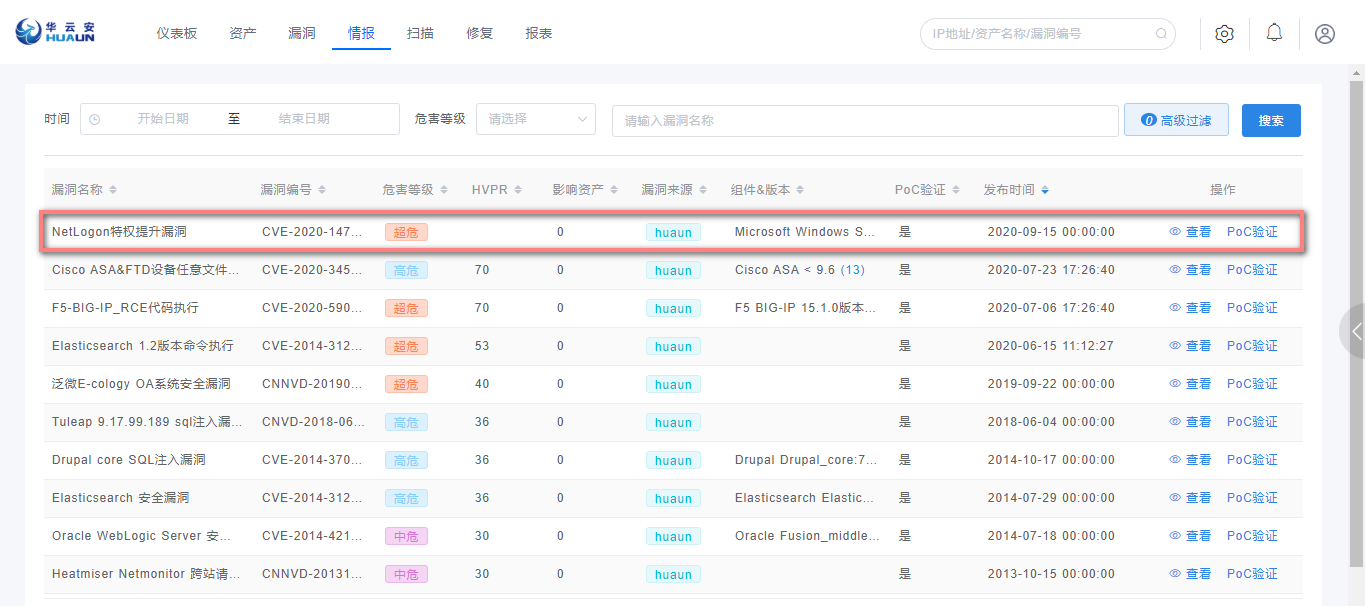
Task: Open the settings gear in the top header
Action: [1224, 33]
